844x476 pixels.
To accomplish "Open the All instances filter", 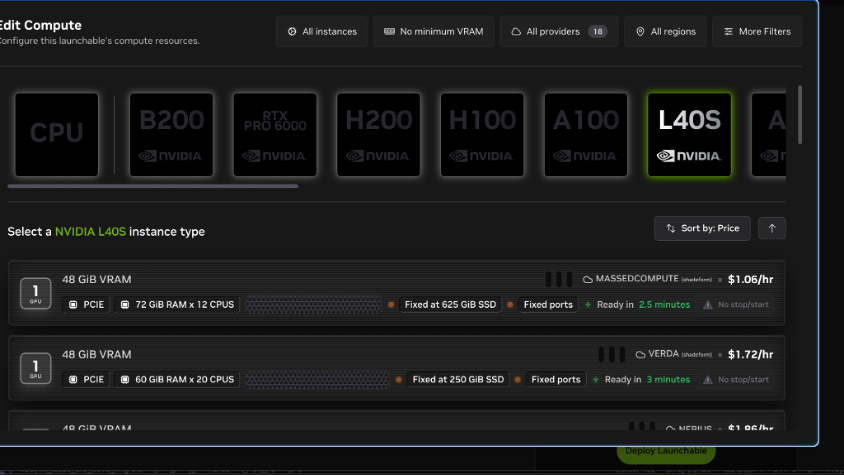I will click(322, 31).
